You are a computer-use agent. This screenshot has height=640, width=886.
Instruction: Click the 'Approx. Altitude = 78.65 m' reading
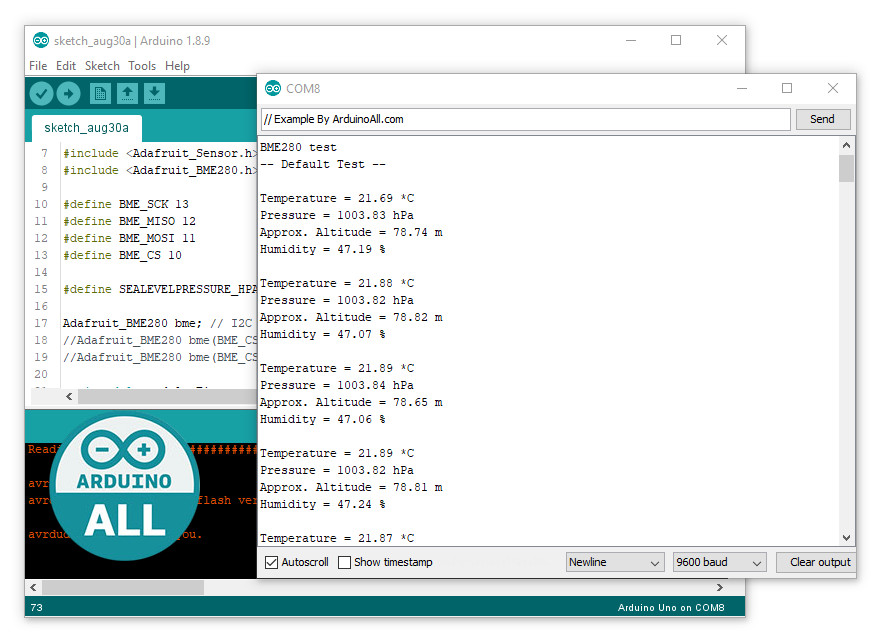[x=351, y=402]
